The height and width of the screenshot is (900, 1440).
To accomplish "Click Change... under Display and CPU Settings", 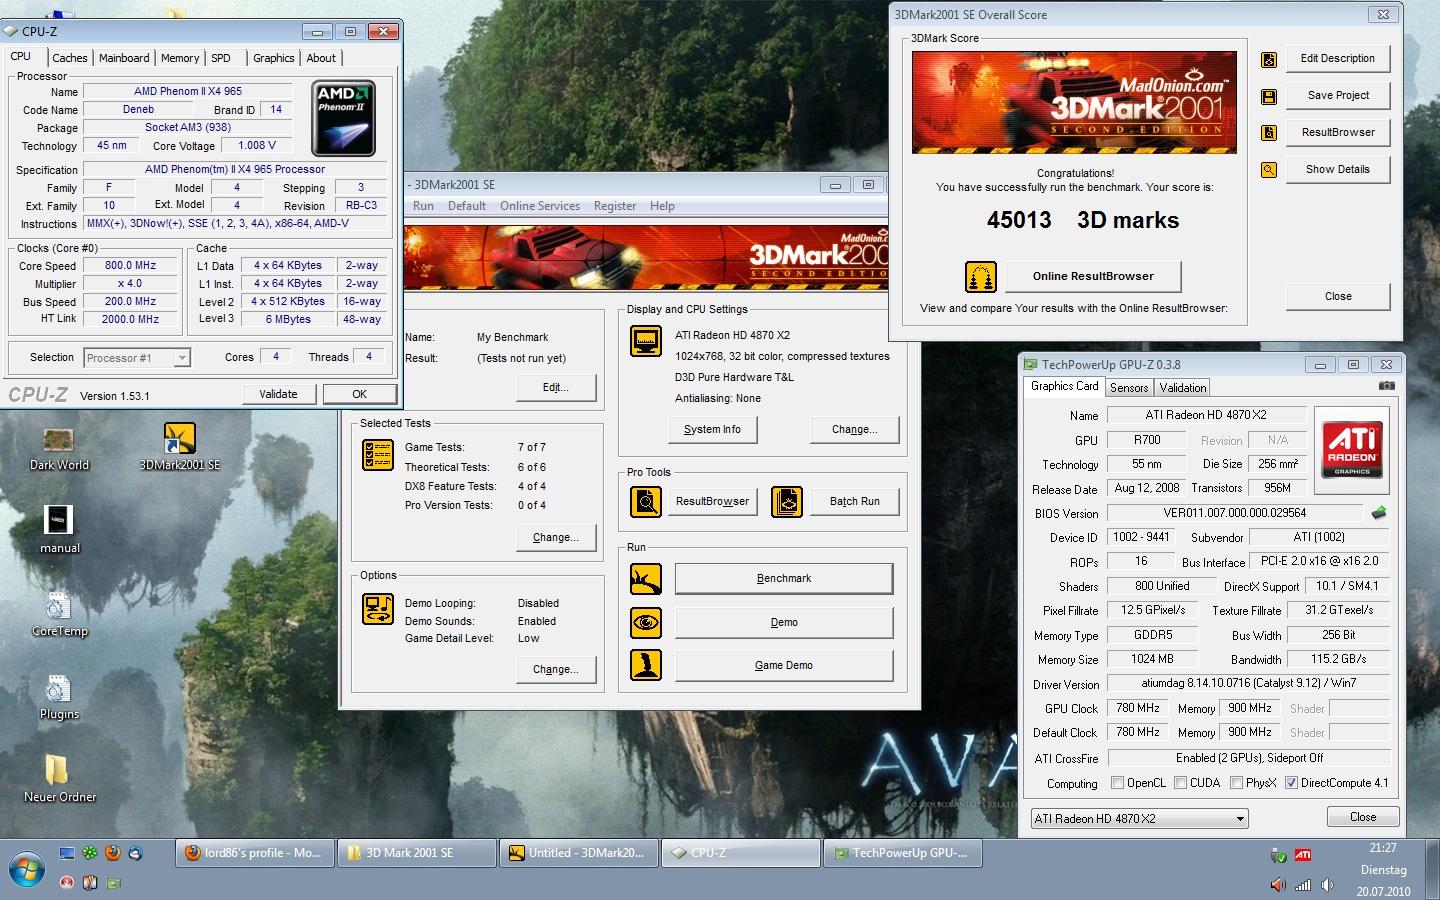I will coord(854,429).
